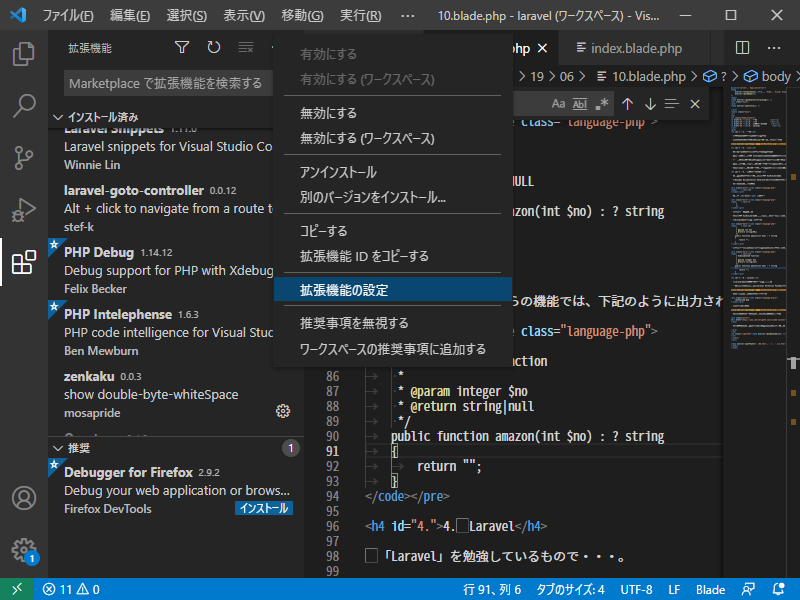The image size is (800, 600).
Task: Switch to the index.blade.php tab
Action: [635, 48]
